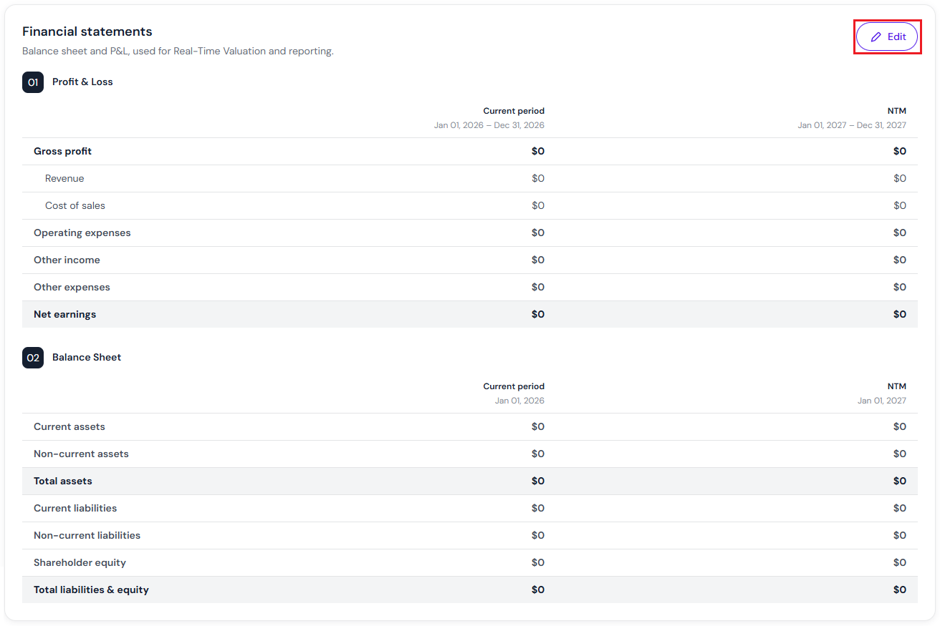The width and height of the screenshot is (940, 626).
Task: Click Shareholder equity NTM $0 value
Action: click(x=899, y=562)
